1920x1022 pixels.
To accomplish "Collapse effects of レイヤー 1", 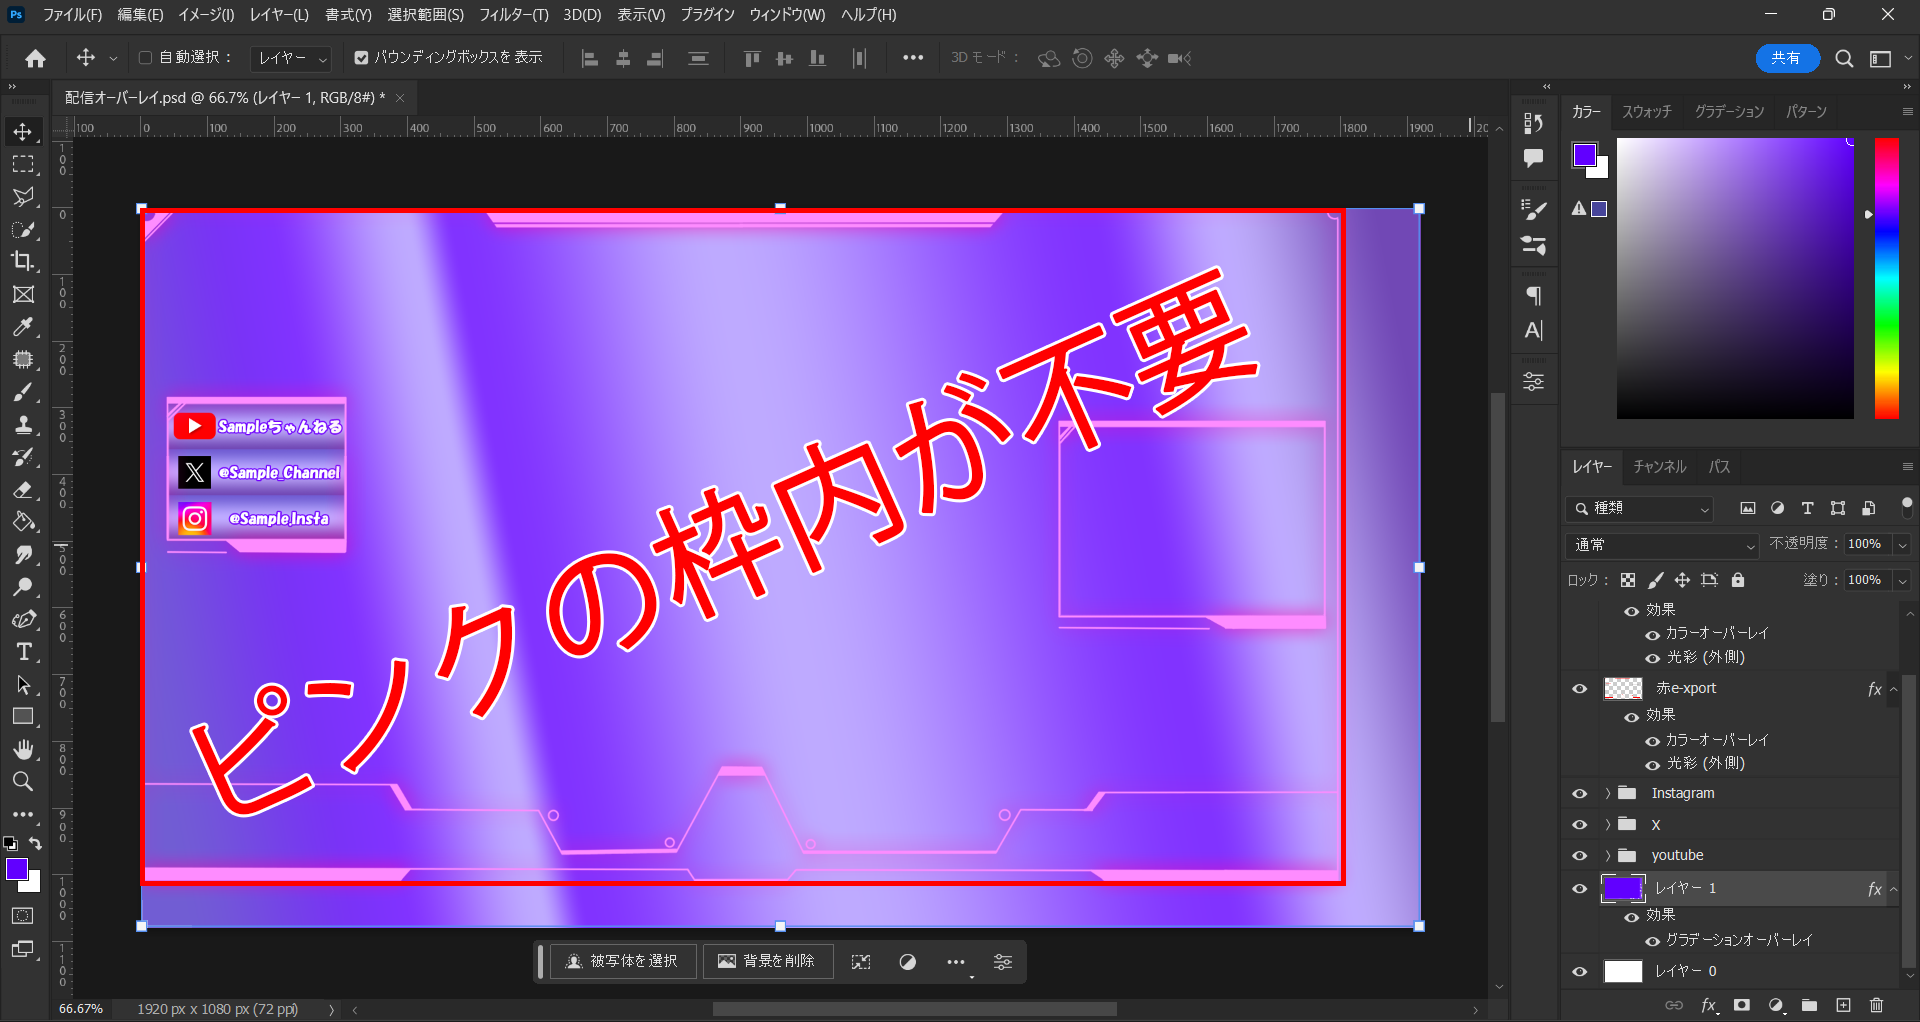I will click(x=1893, y=889).
